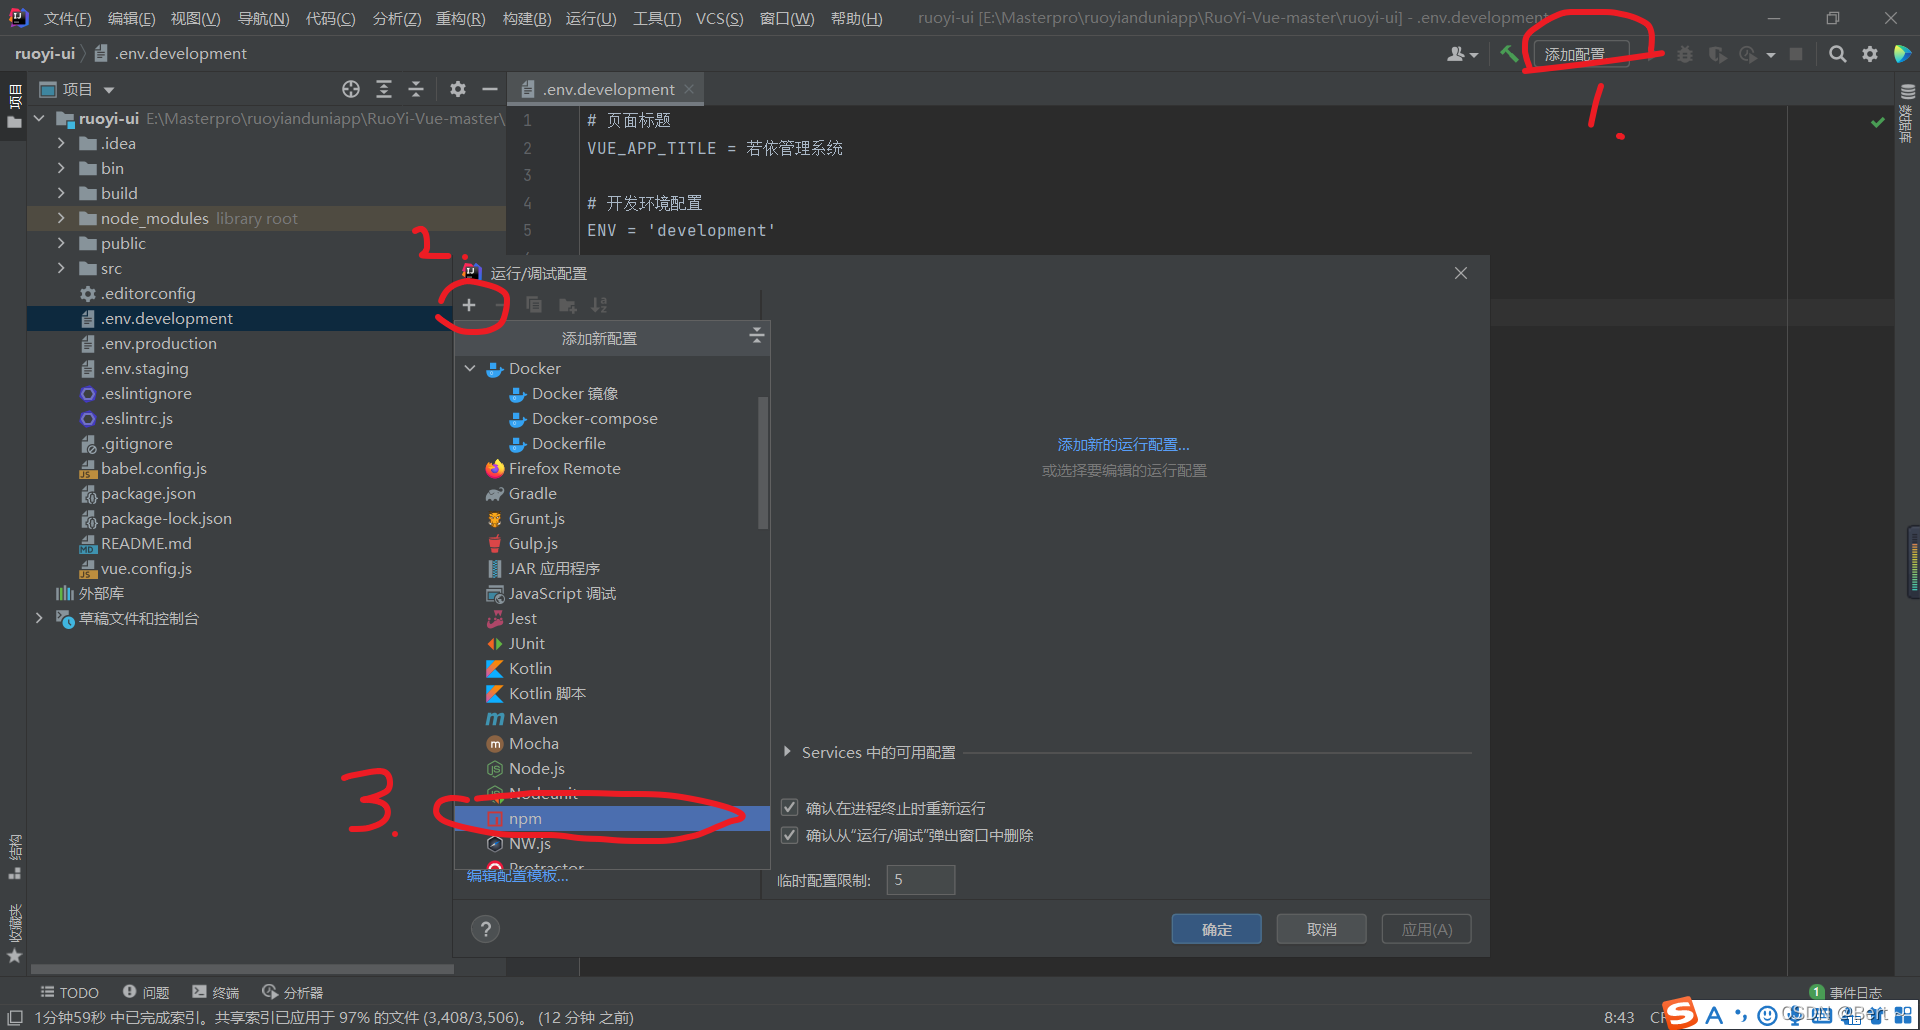
Task: Expand the src folder
Action: [x=61, y=268]
